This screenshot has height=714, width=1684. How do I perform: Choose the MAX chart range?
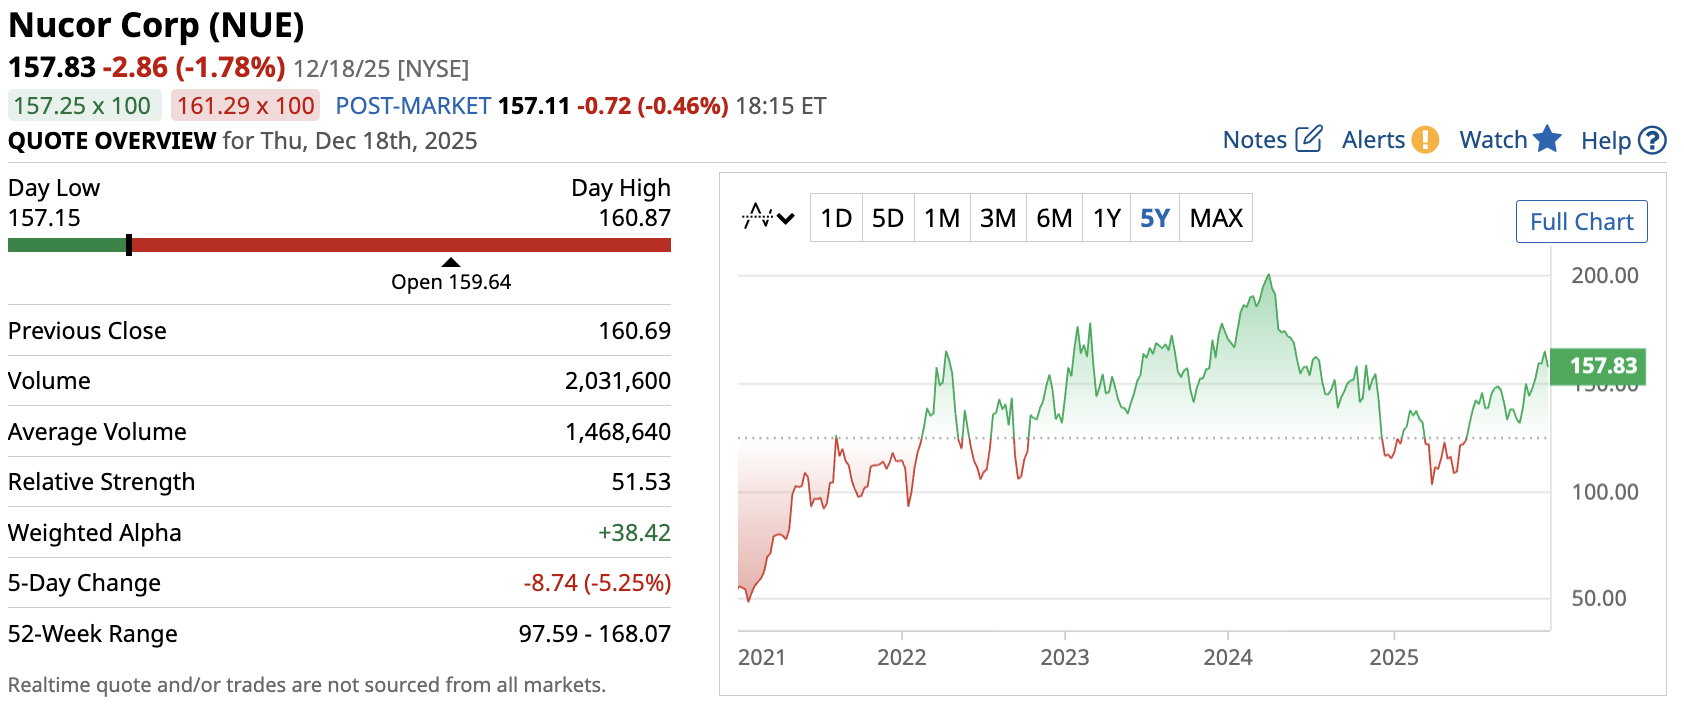1216,218
